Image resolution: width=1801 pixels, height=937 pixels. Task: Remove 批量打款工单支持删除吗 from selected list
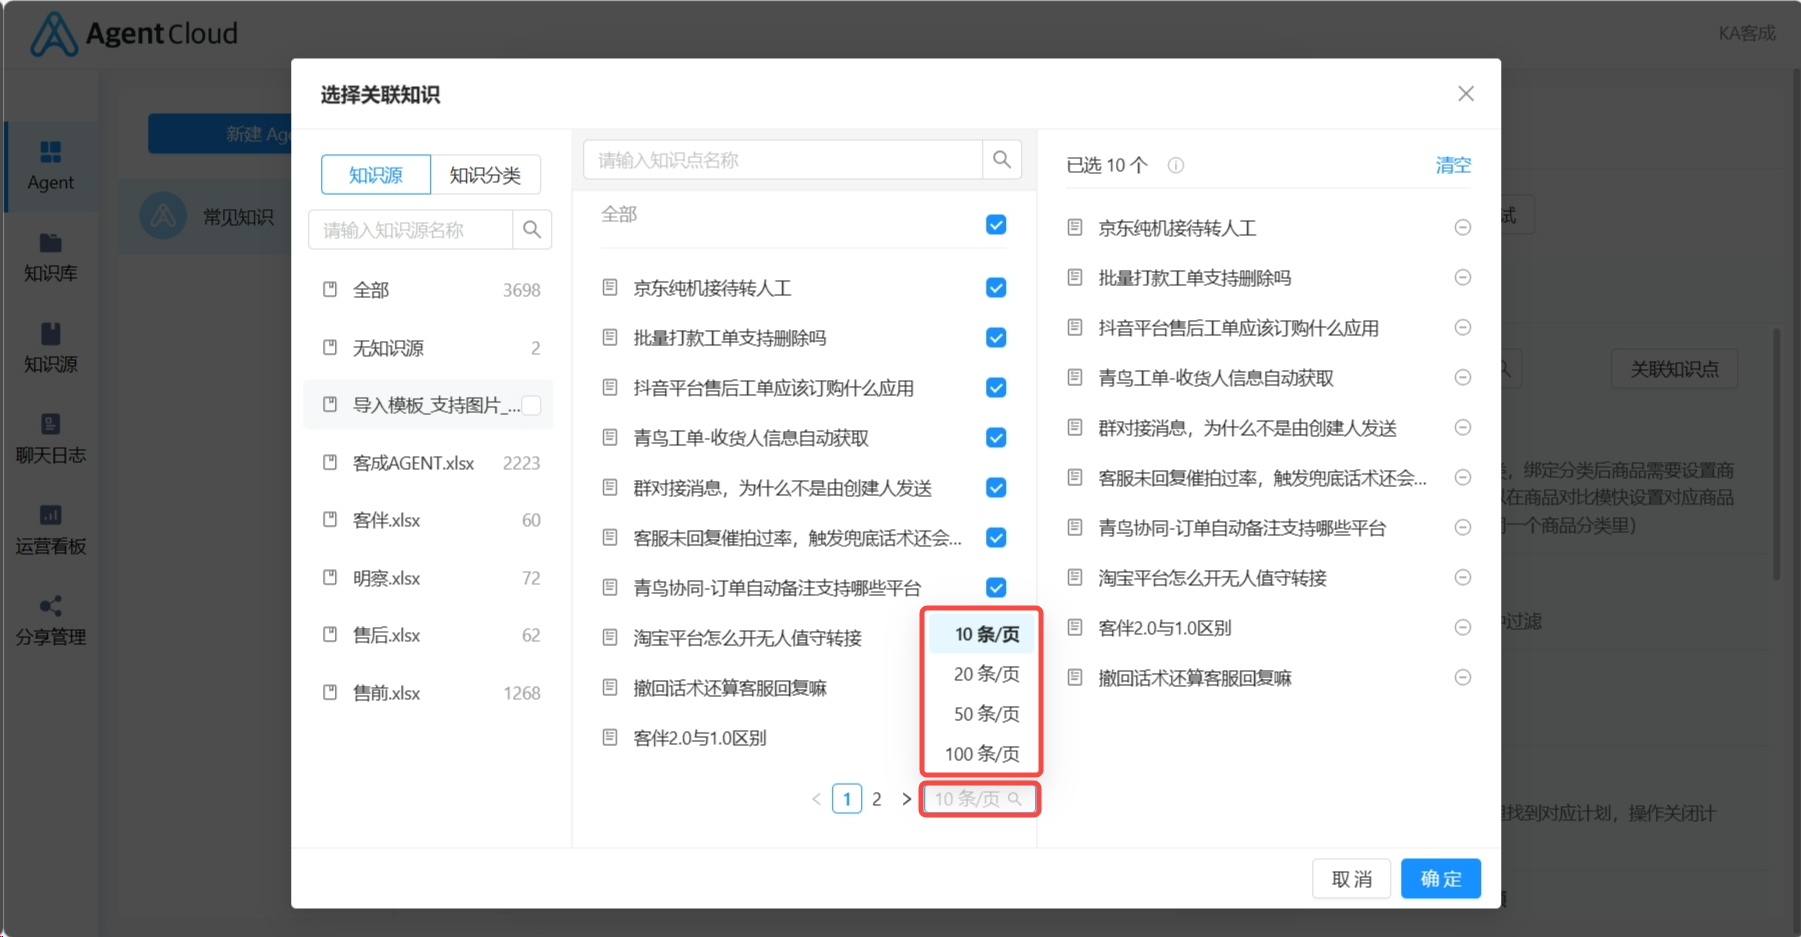pos(1462,278)
